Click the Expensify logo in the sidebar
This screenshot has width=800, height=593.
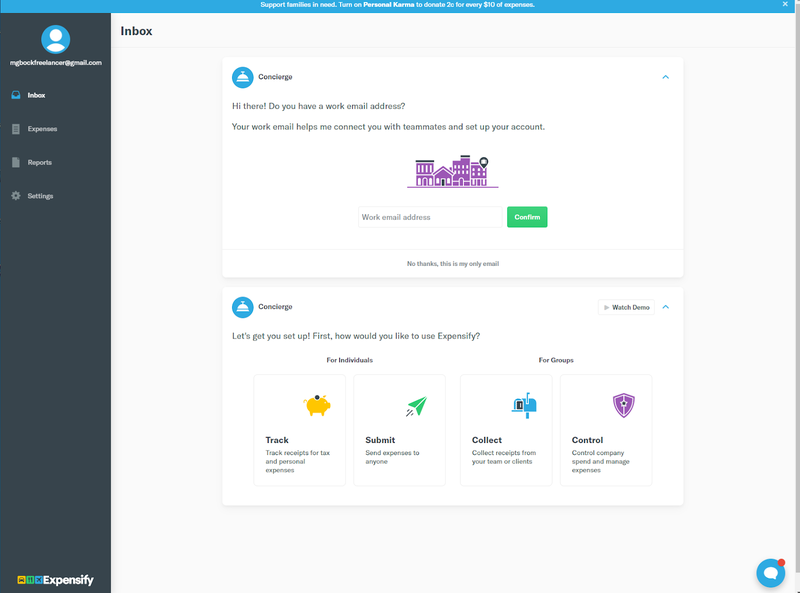56,580
